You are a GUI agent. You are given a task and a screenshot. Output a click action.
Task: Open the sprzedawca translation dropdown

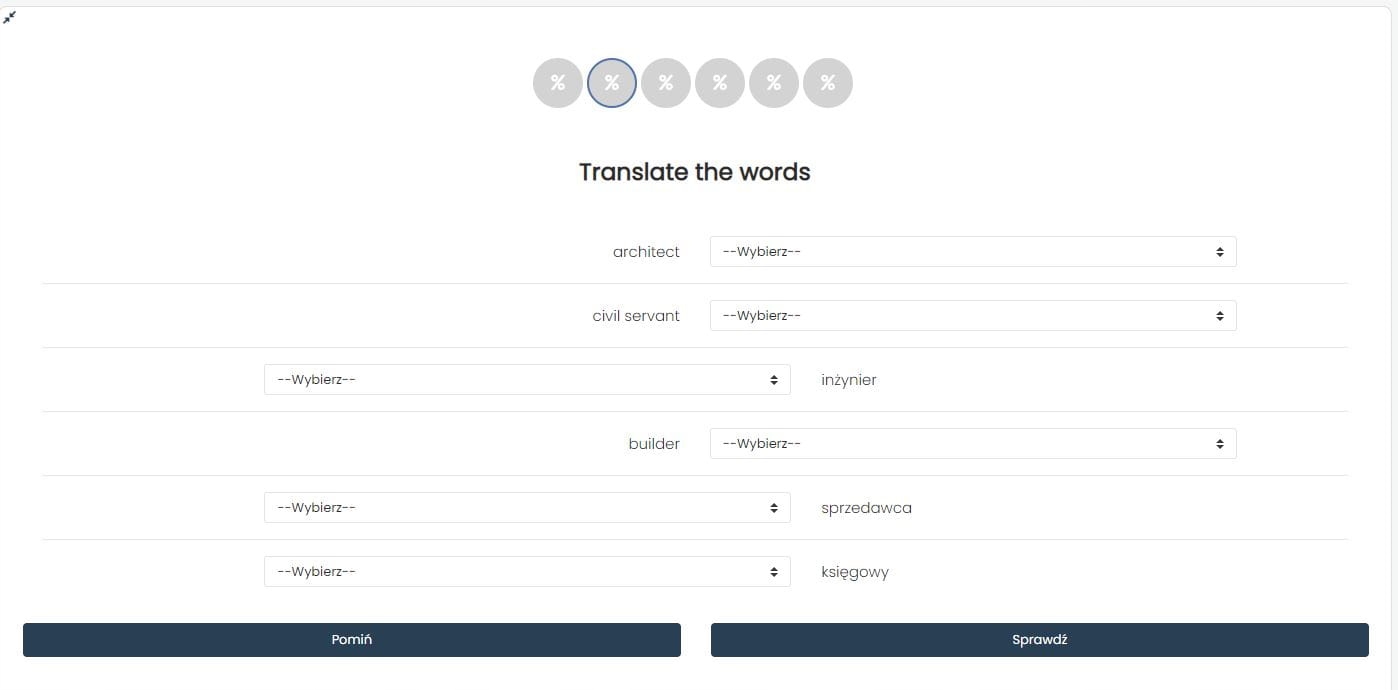[x=527, y=508]
